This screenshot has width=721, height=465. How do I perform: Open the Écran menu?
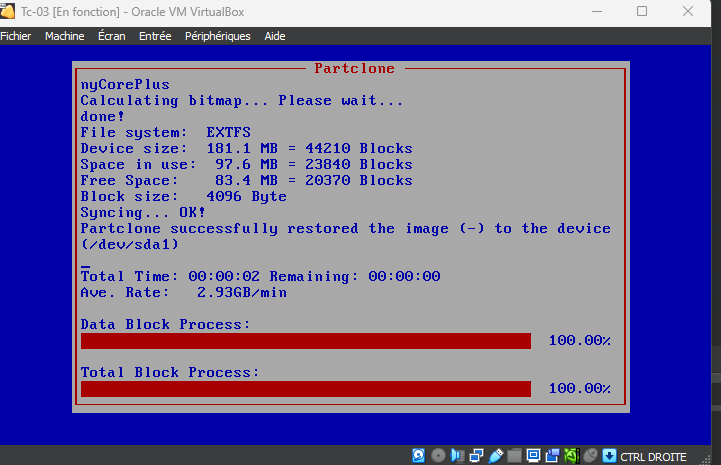click(112, 36)
